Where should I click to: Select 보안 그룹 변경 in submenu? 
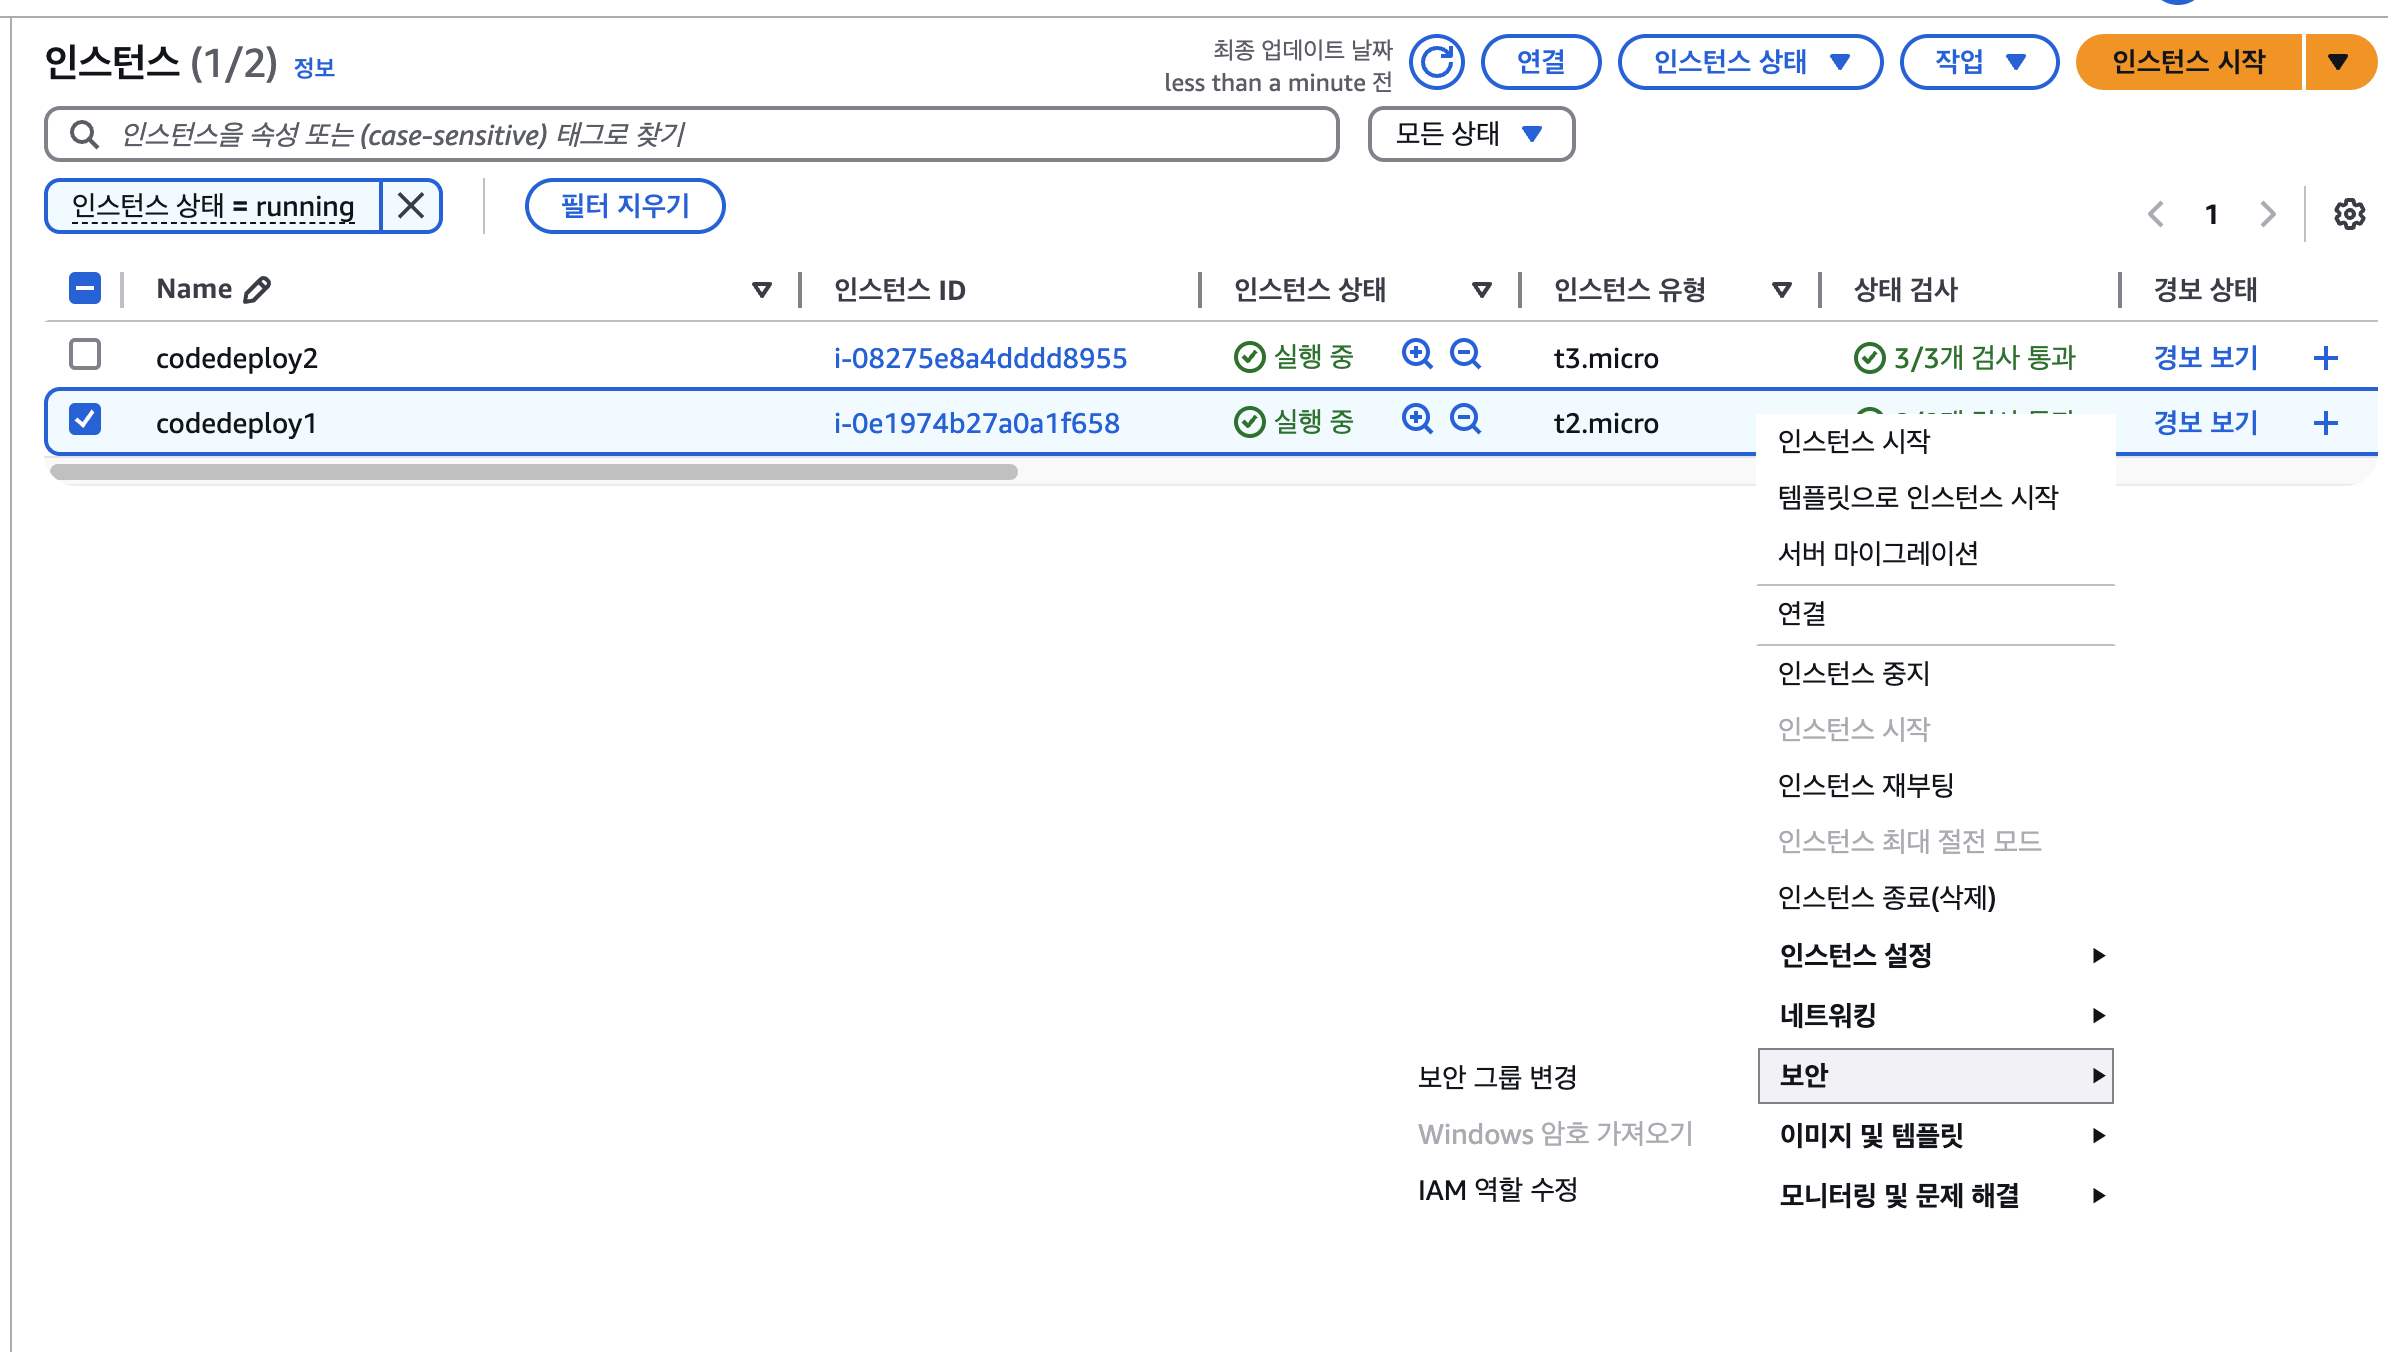1497,1077
